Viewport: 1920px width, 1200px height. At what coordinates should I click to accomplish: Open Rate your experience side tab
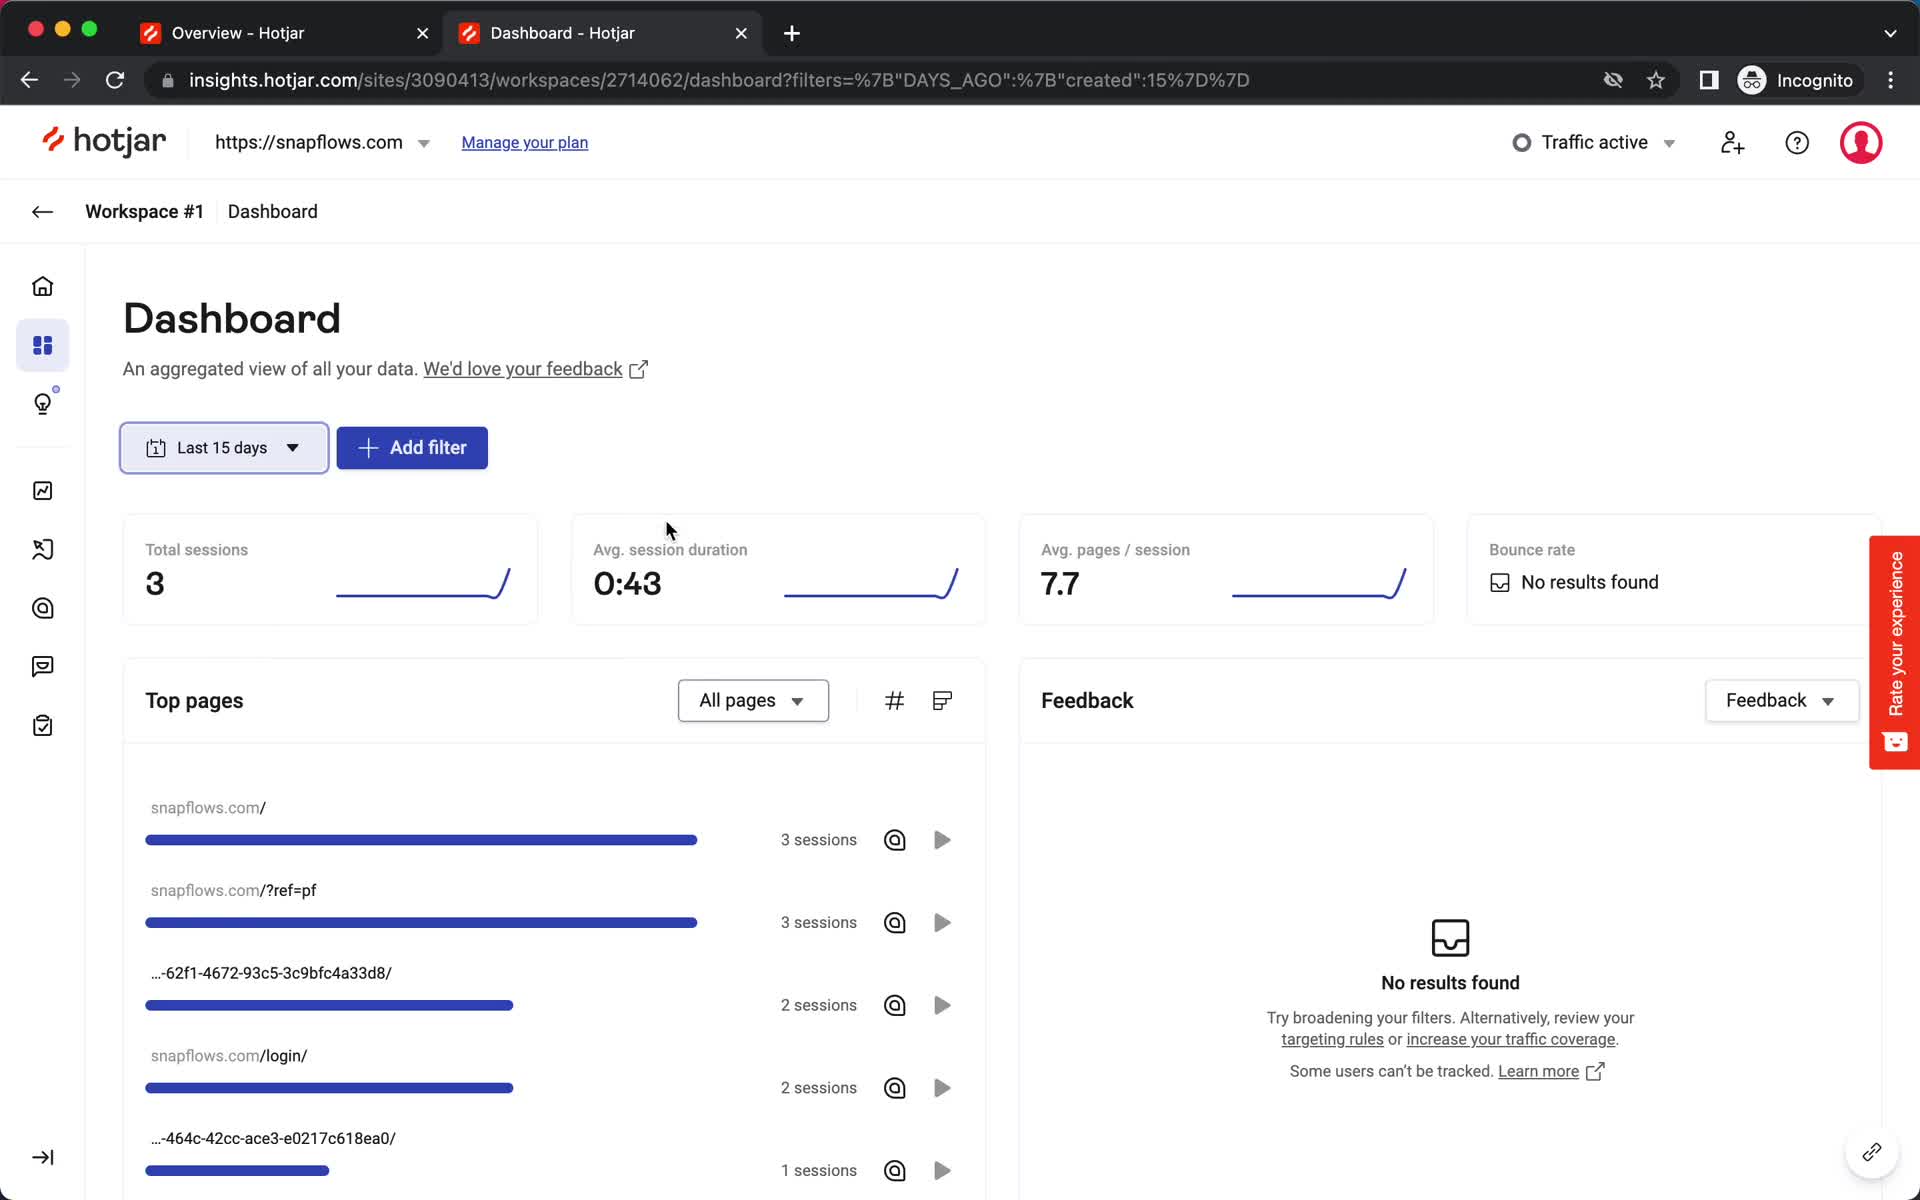click(1894, 652)
